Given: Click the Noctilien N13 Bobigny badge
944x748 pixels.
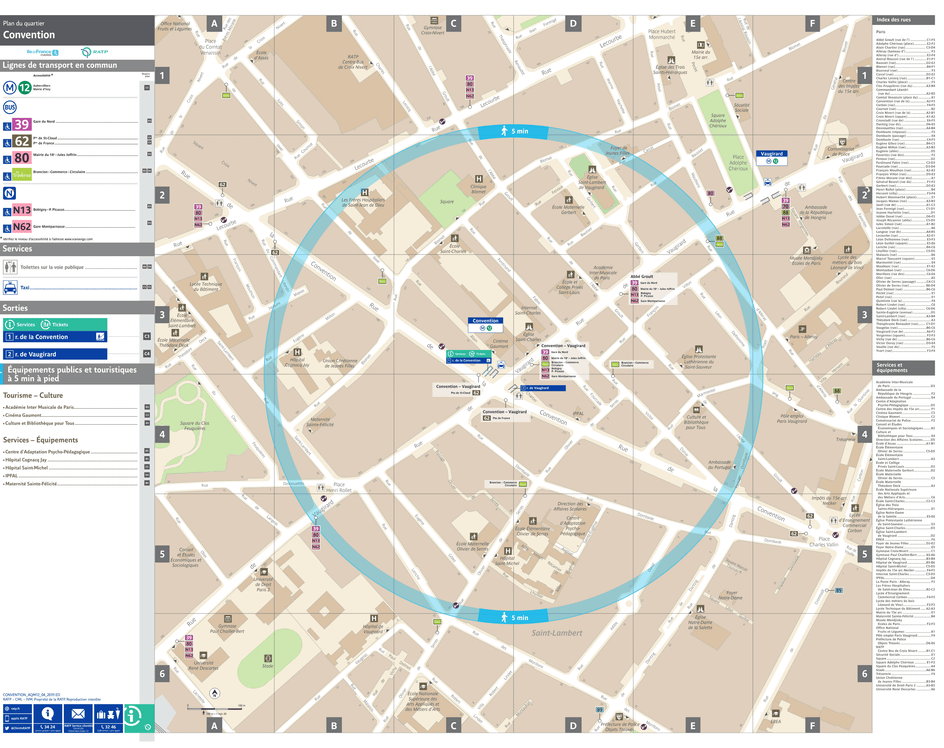Looking at the screenshot, I should [x=20, y=210].
